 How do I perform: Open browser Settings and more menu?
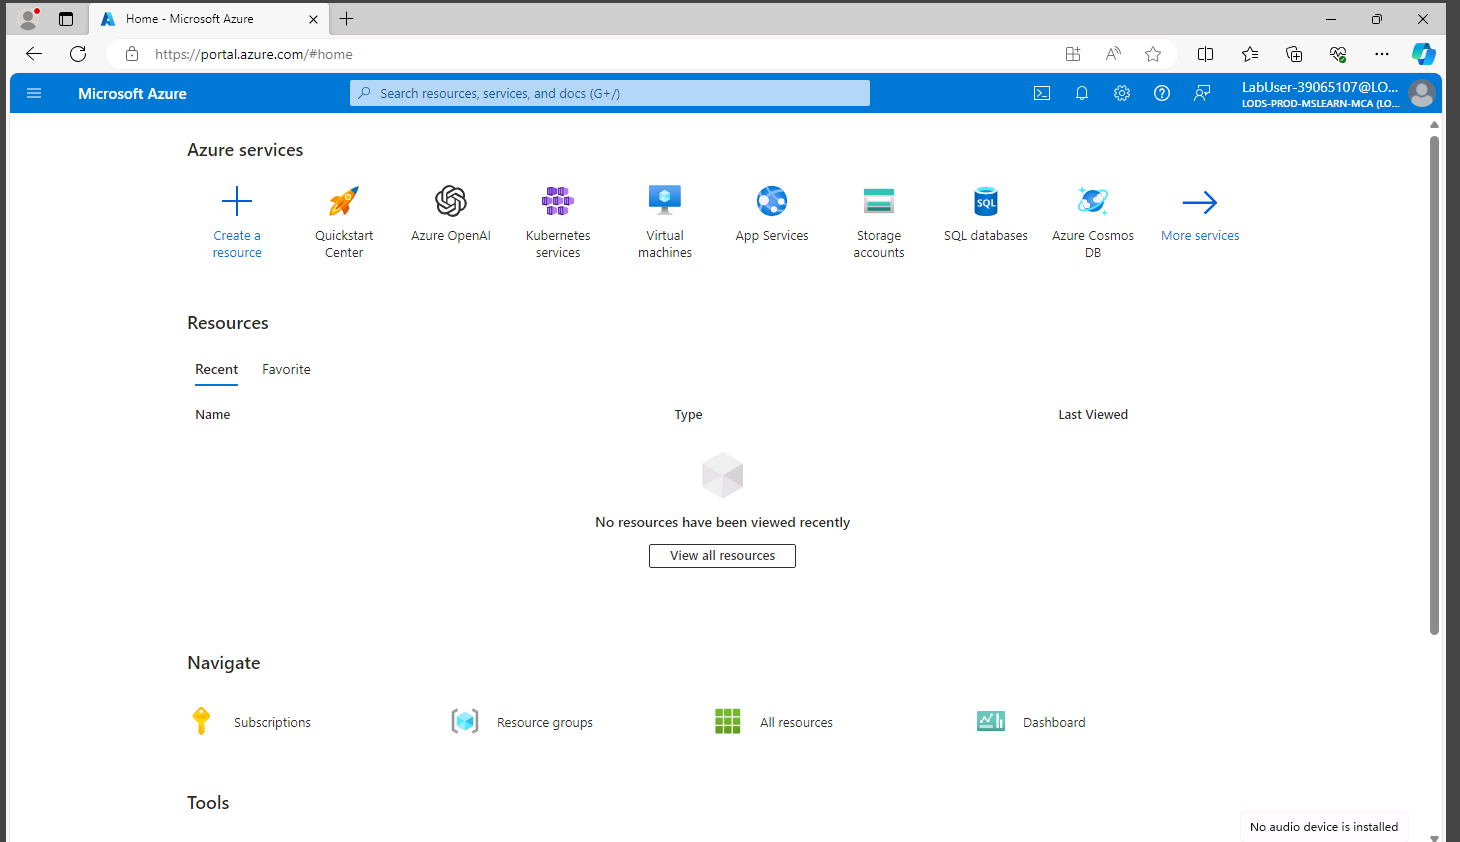point(1381,54)
